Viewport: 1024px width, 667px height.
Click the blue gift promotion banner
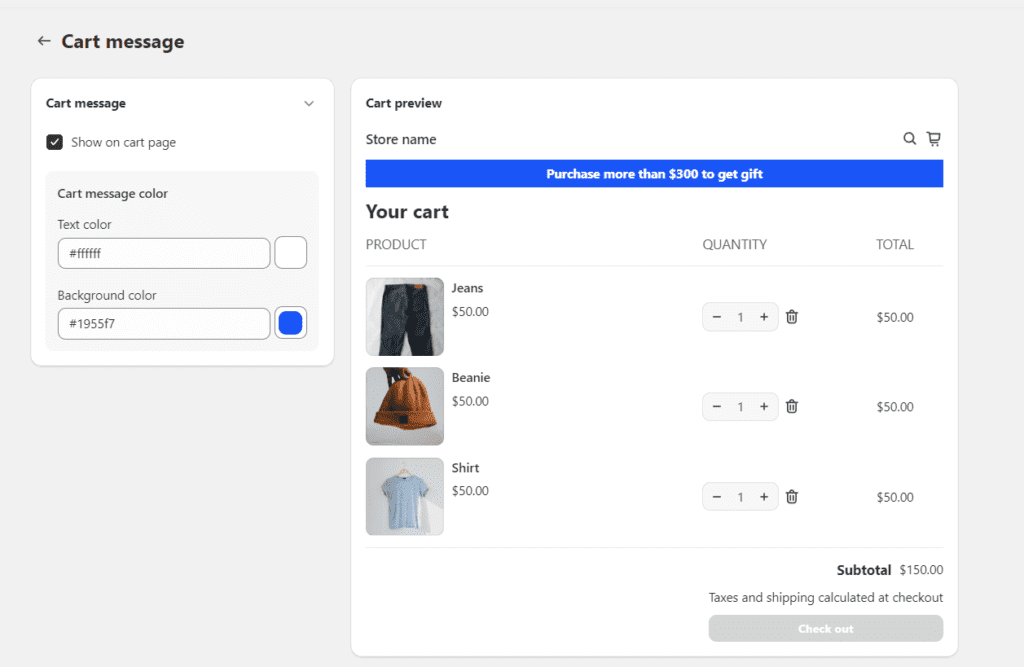pos(654,174)
